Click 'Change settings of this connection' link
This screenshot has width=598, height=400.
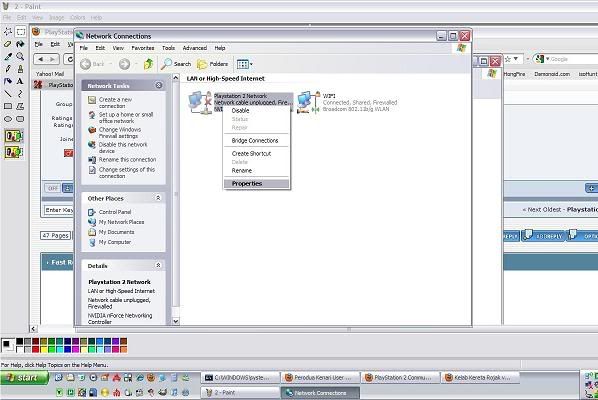click(127, 173)
